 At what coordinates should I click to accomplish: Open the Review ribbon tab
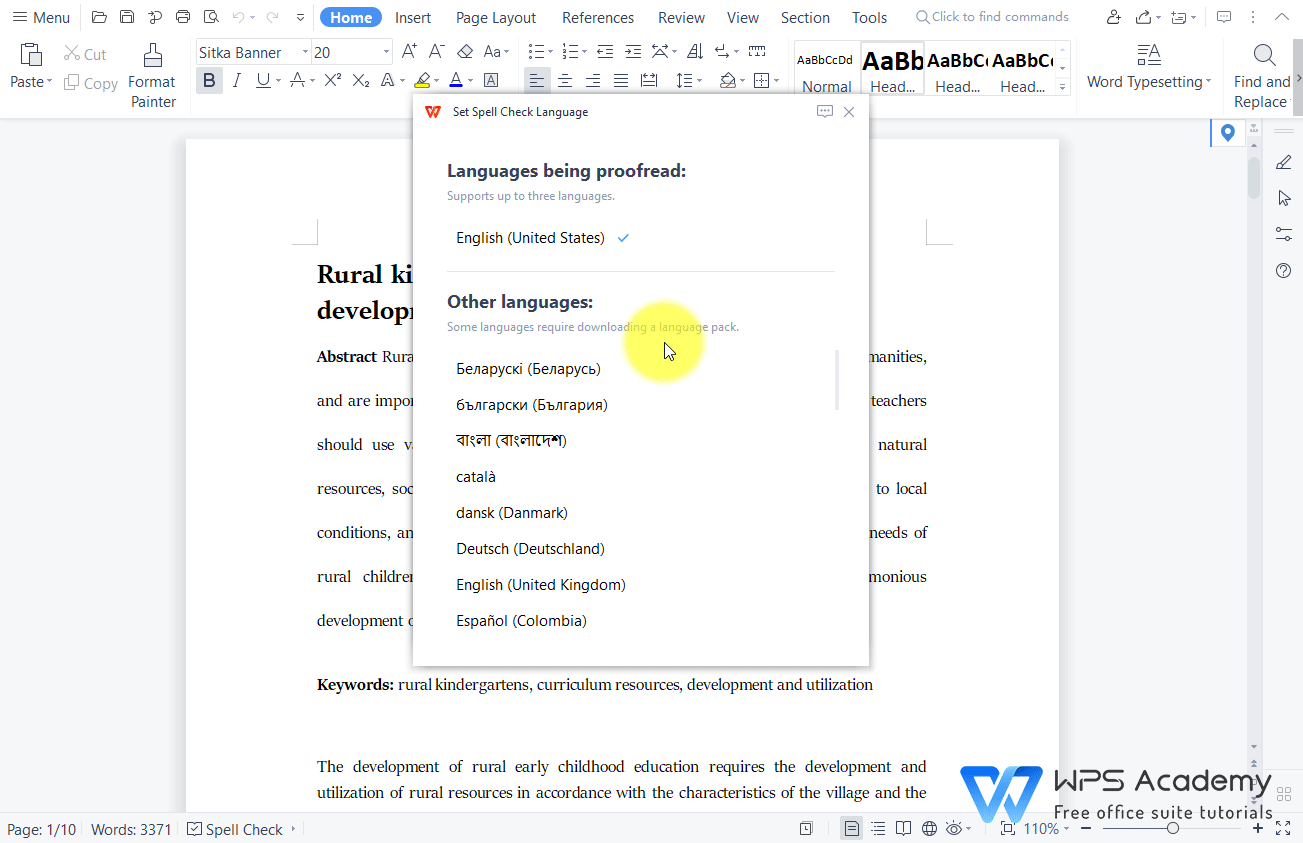681,17
